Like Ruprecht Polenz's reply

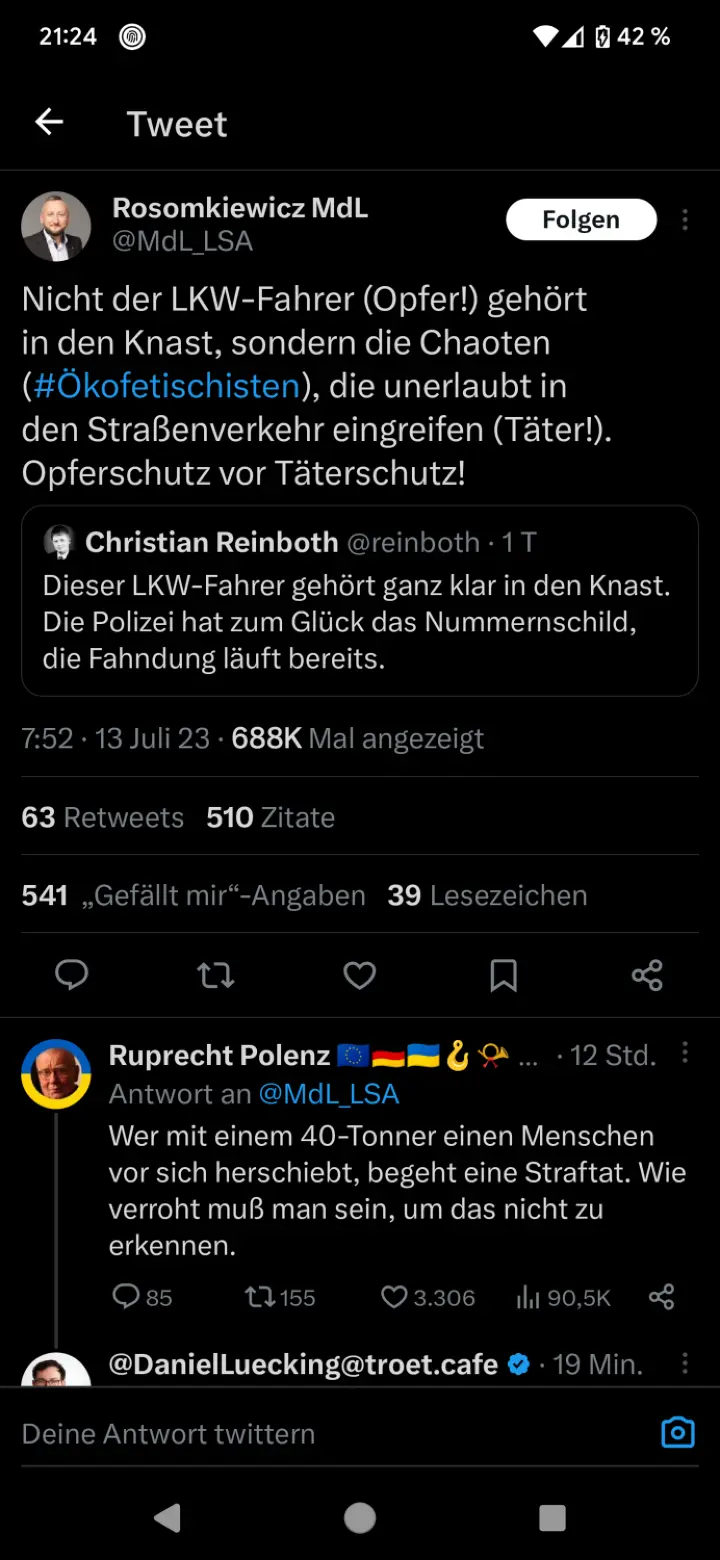395,1297
